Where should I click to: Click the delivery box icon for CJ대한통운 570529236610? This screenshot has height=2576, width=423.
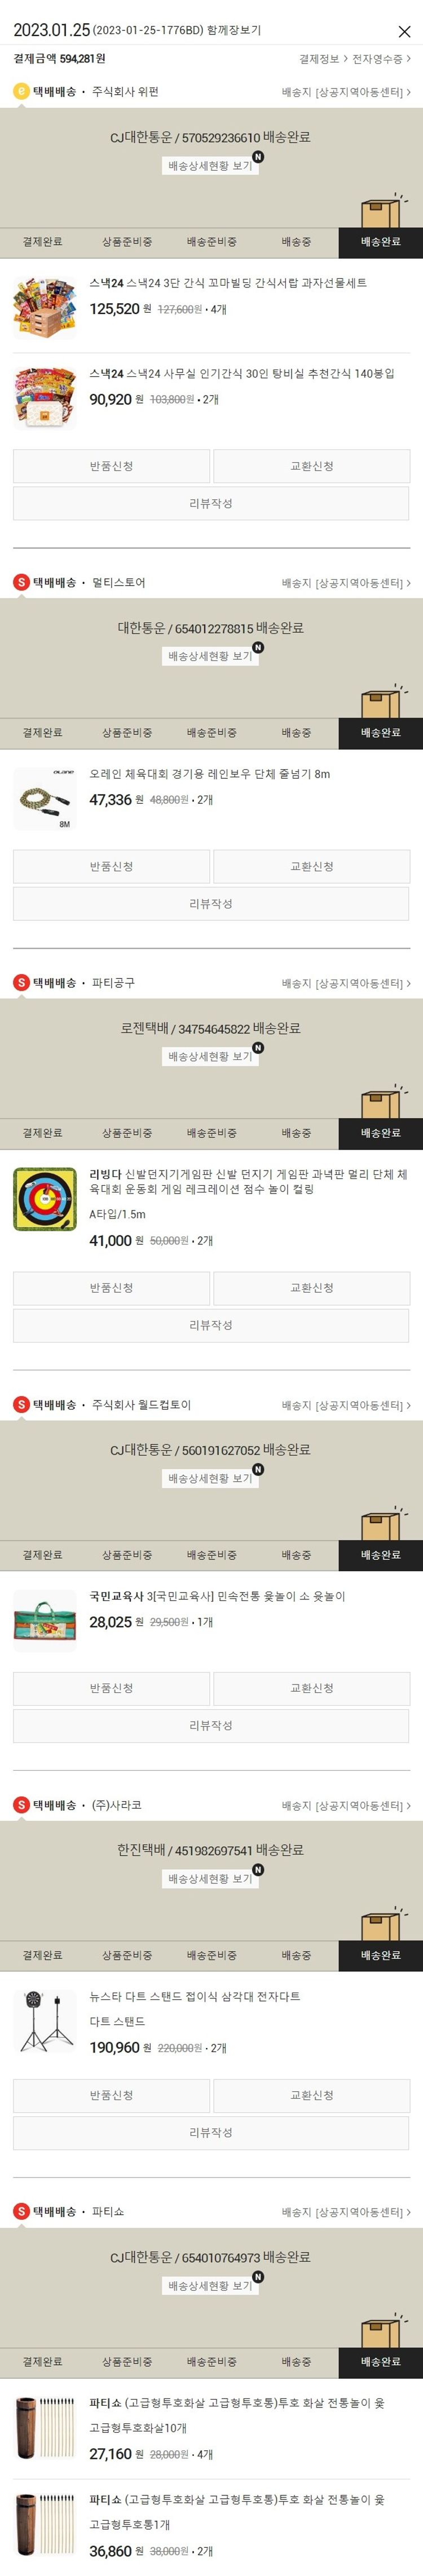click(x=383, y=210)
